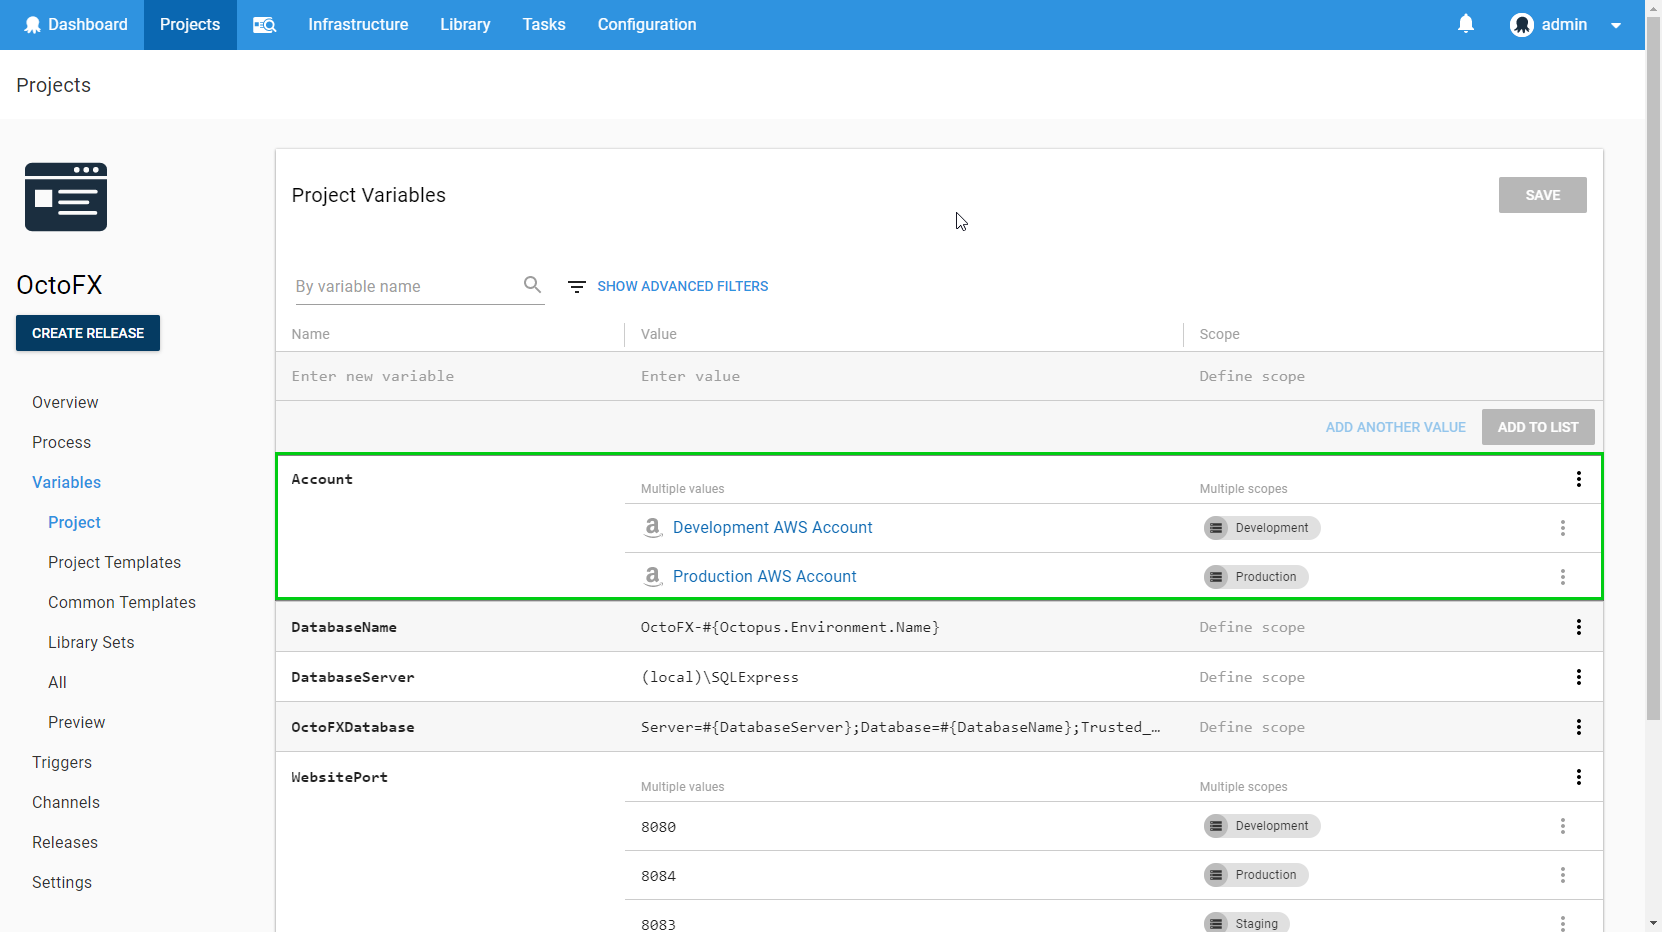Viewport: 1662px width, 932px height.
Task: Open the admin account dropdown arrow
Action: pyautogui.click(x=1616, y=25)
